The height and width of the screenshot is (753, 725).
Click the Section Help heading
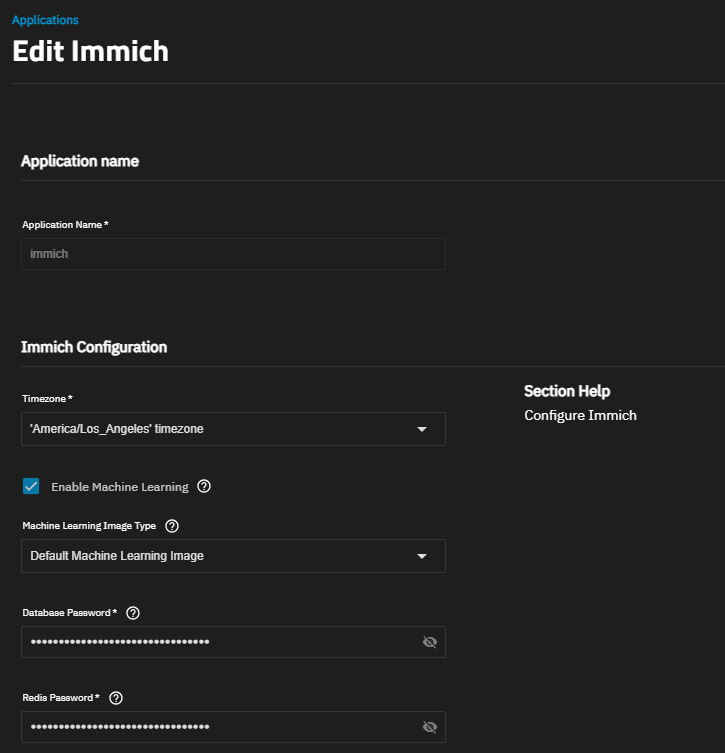coord(567,391)
